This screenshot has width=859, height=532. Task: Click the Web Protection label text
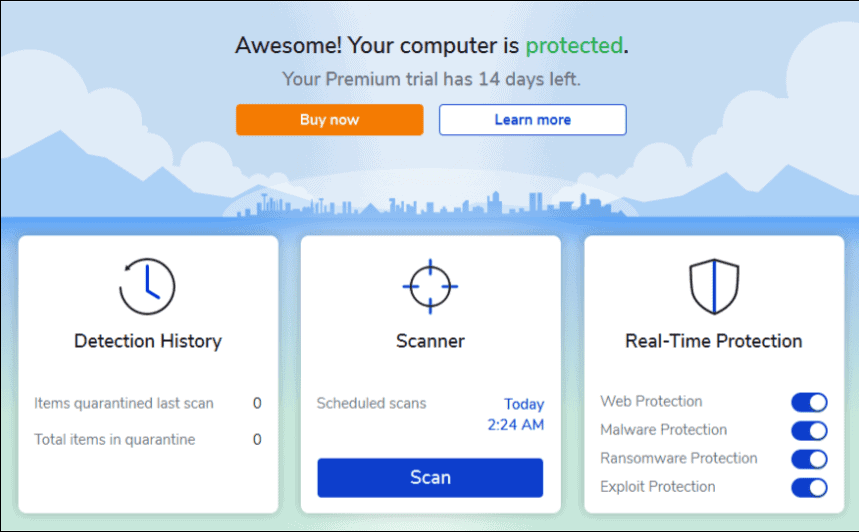(651, 401)
